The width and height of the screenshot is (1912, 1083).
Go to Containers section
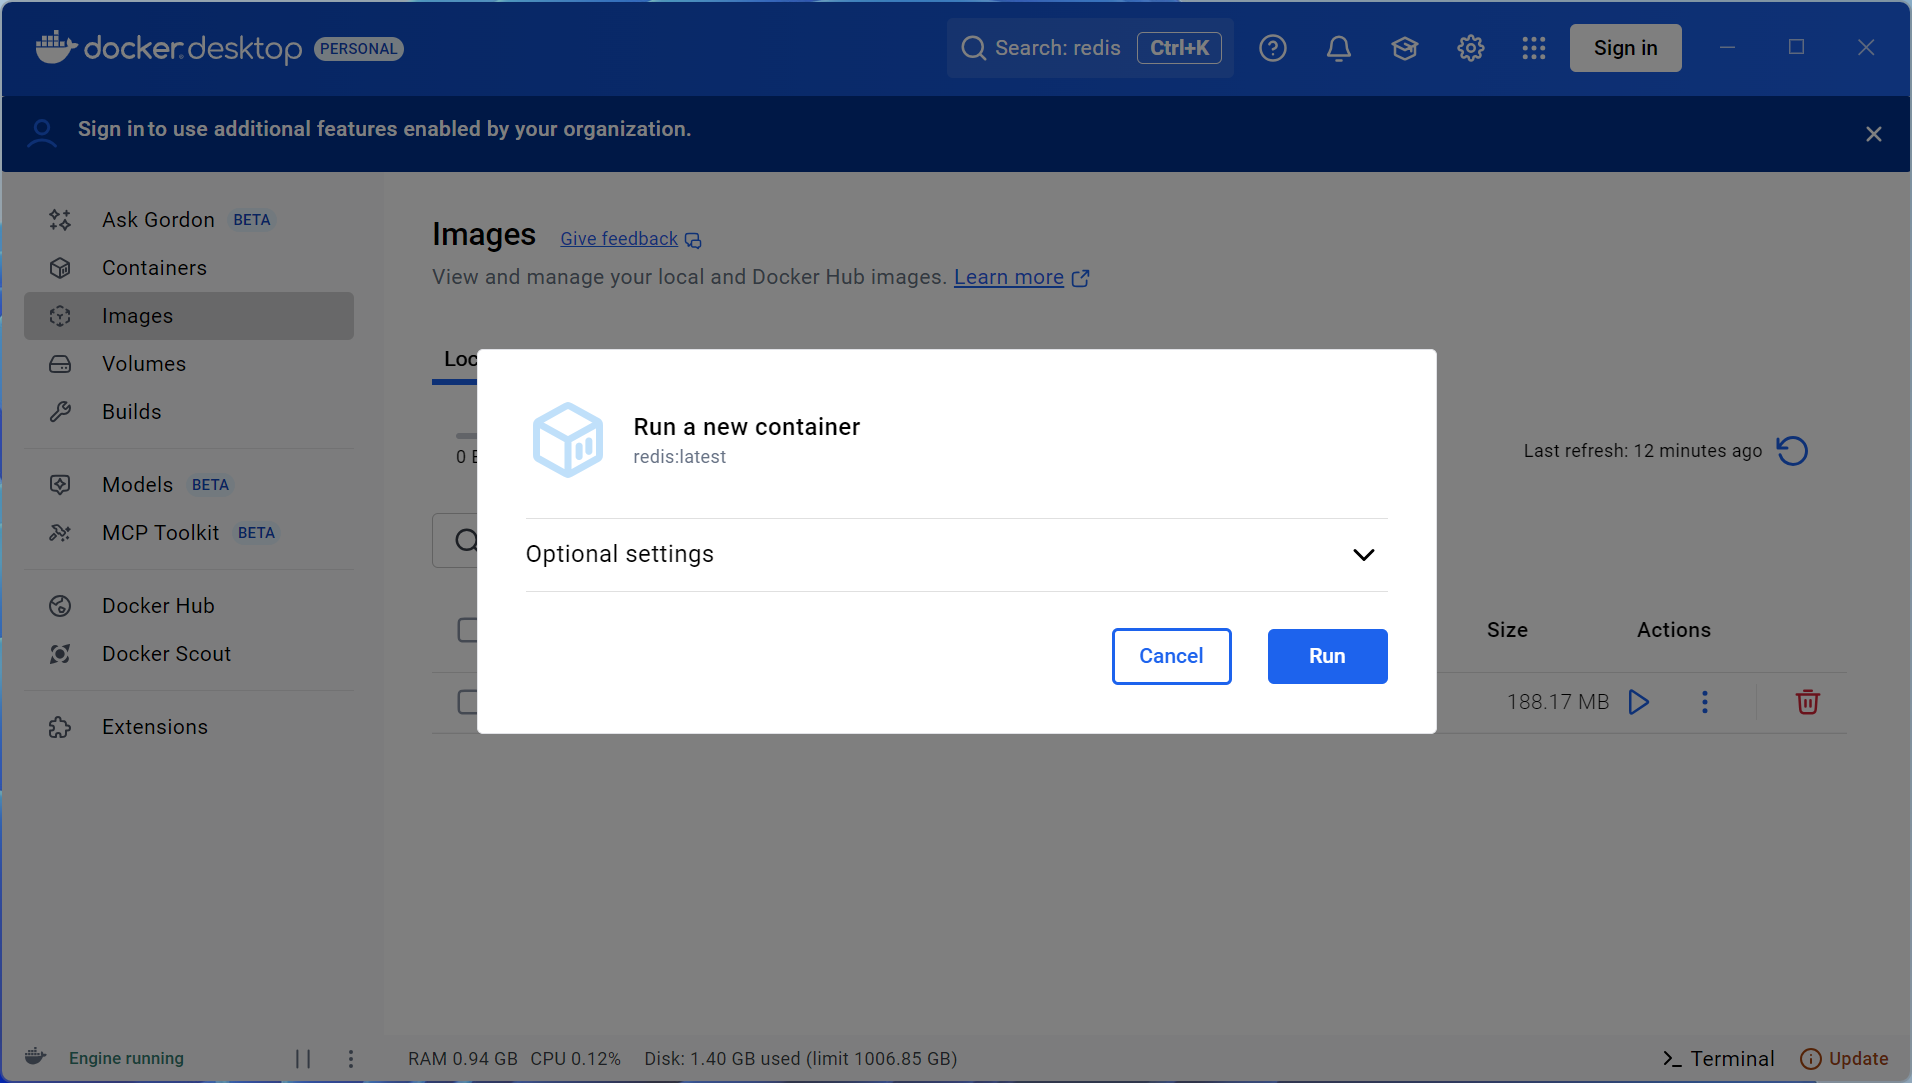click(x=189, y=268)
